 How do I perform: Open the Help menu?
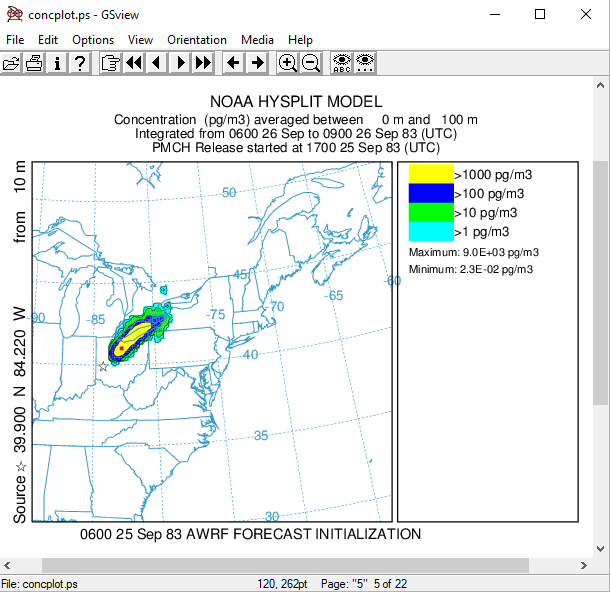point(300,40)
